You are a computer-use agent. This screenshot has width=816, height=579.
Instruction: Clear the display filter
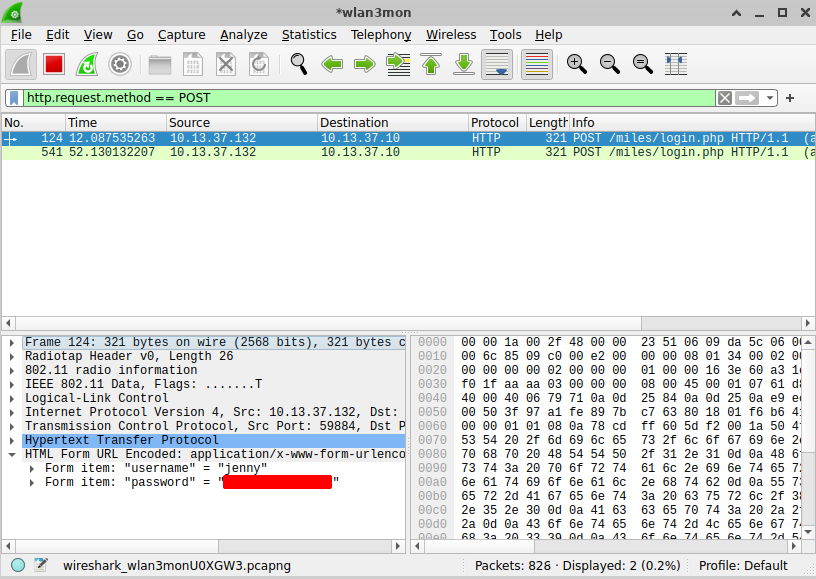[x=724, y=98]
